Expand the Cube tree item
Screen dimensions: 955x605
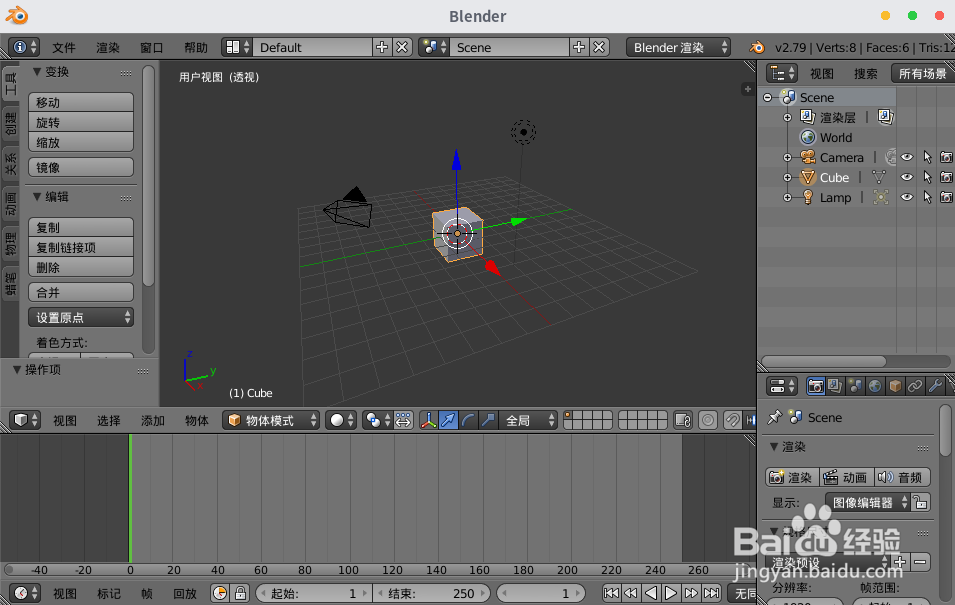[x=788, y=178]
